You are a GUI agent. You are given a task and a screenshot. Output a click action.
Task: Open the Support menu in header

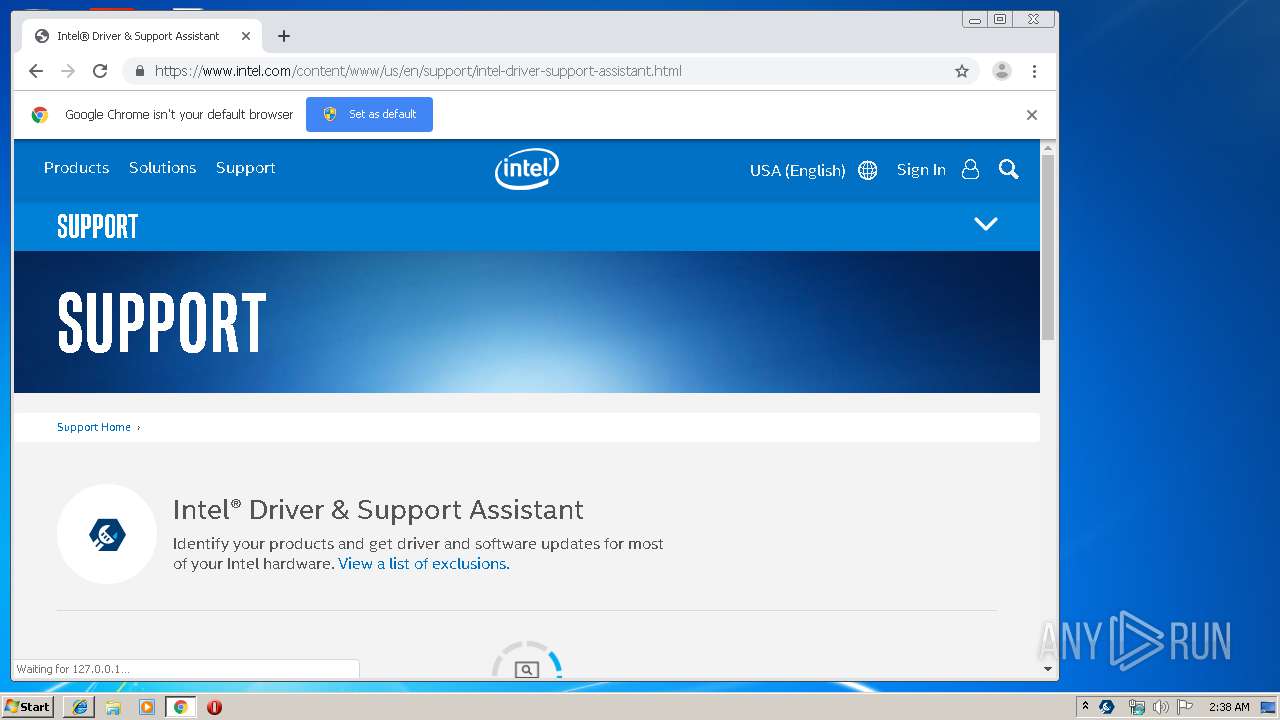click(x=245, y=168)
